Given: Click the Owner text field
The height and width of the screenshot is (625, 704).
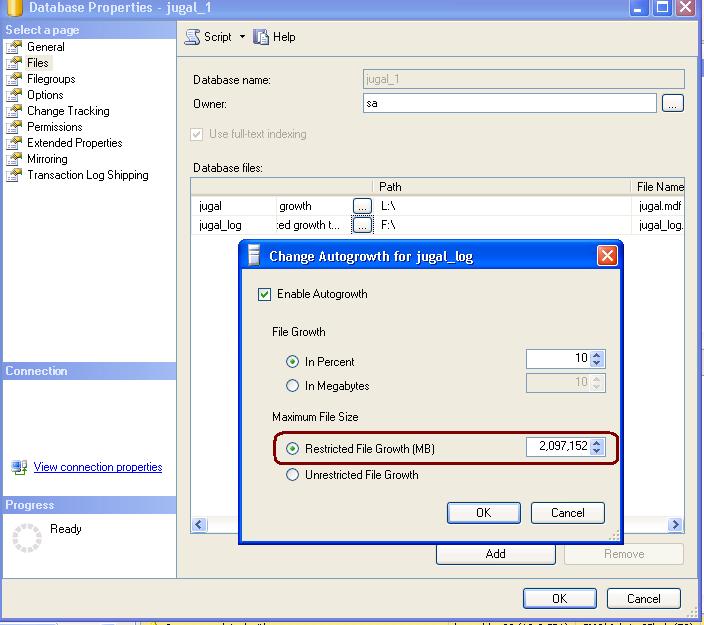Looking at the screenshot, I should pyautogui.click(x=509, y=103).
